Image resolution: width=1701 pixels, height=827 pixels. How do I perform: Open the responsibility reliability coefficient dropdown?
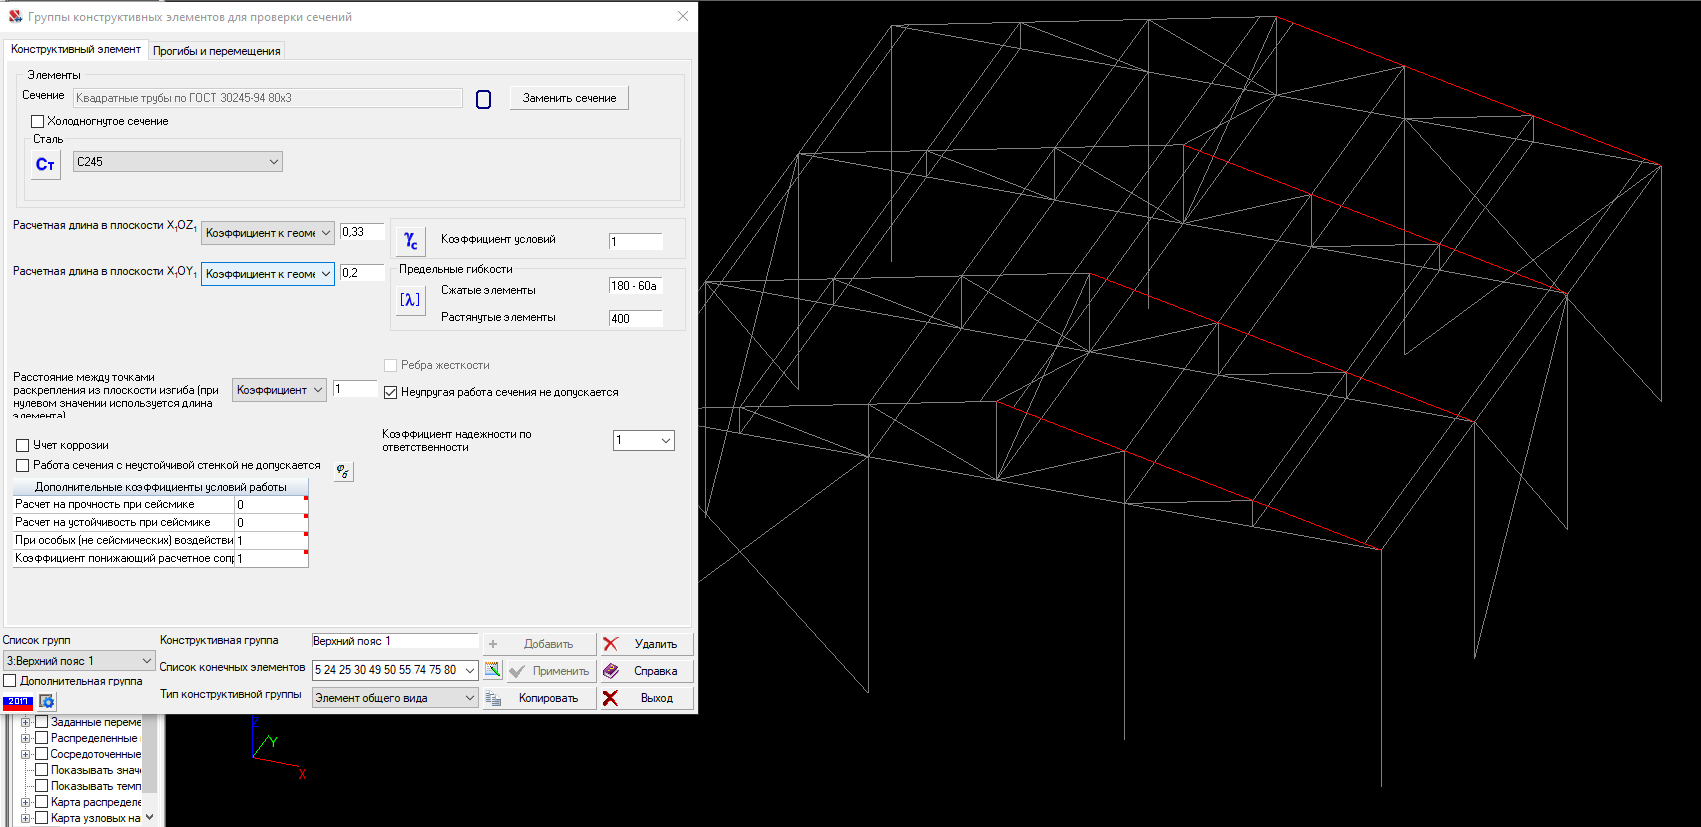644,440
